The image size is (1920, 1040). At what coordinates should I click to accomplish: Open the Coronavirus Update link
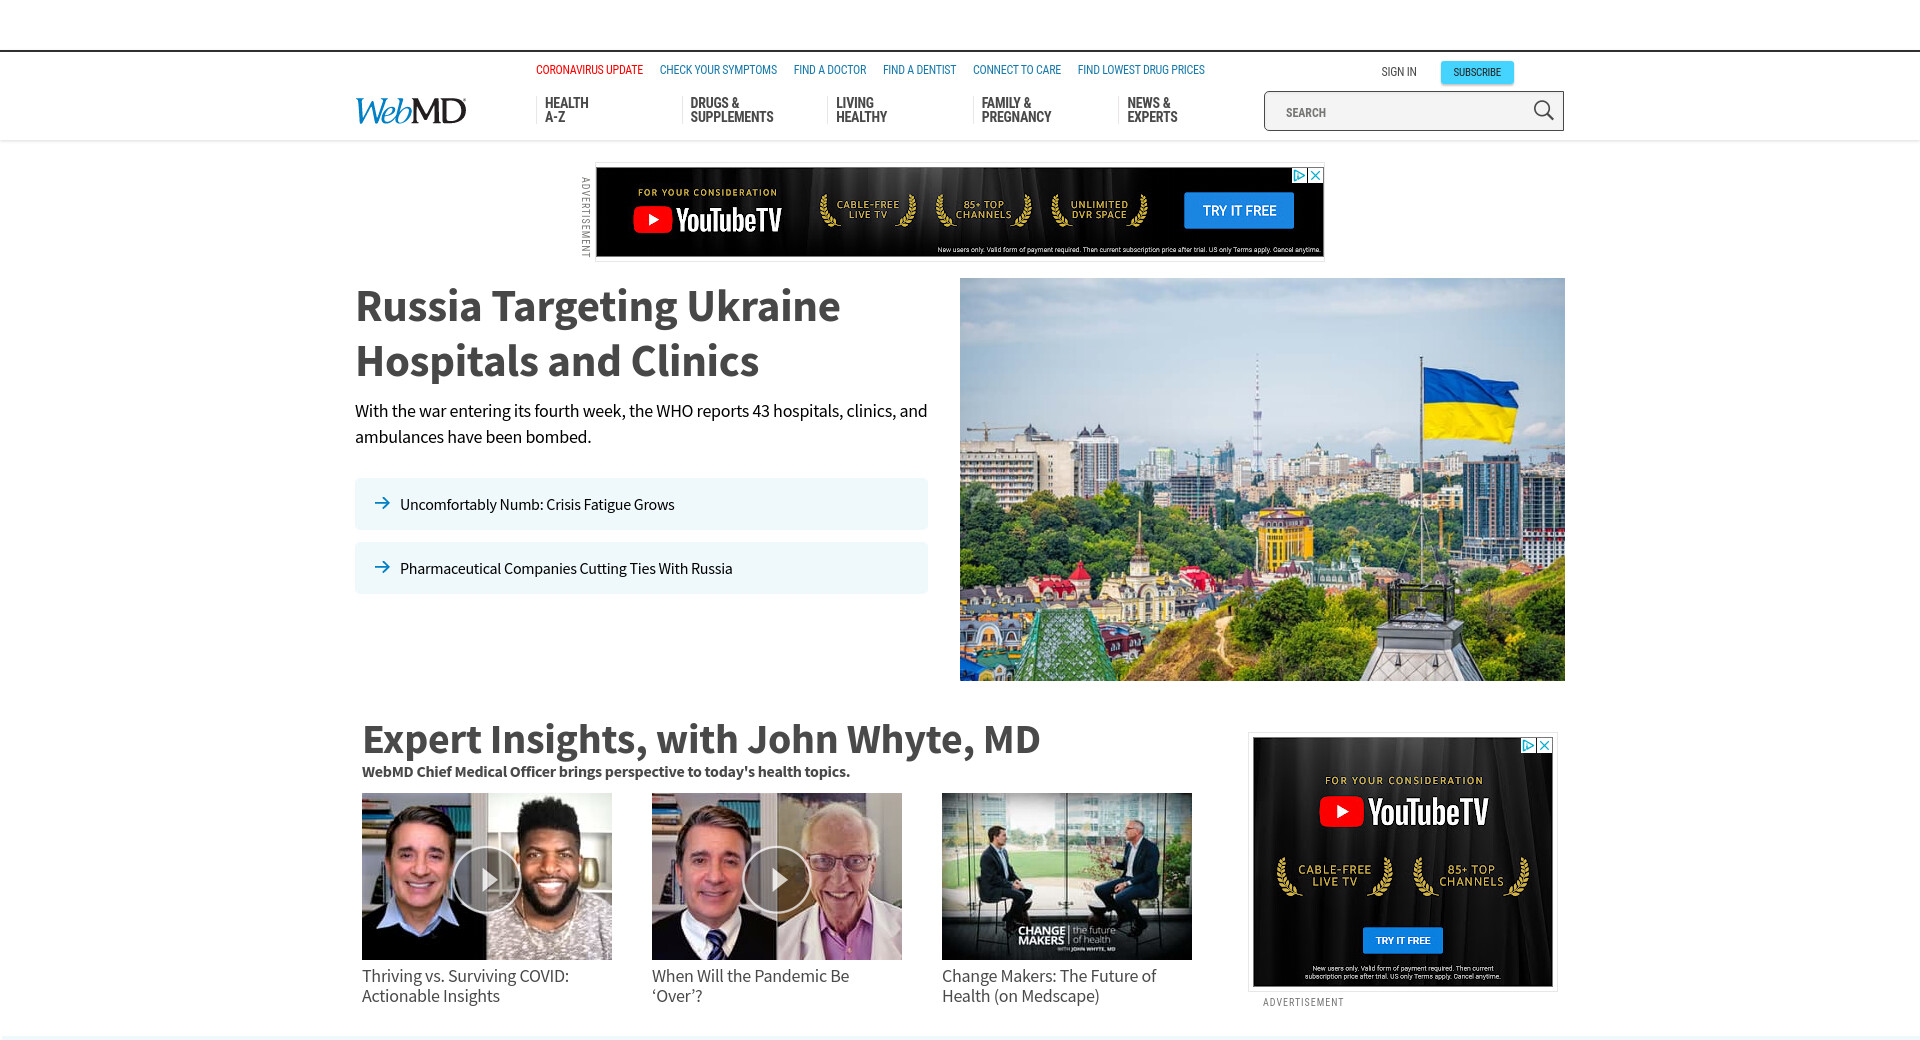tap(589, 70)
